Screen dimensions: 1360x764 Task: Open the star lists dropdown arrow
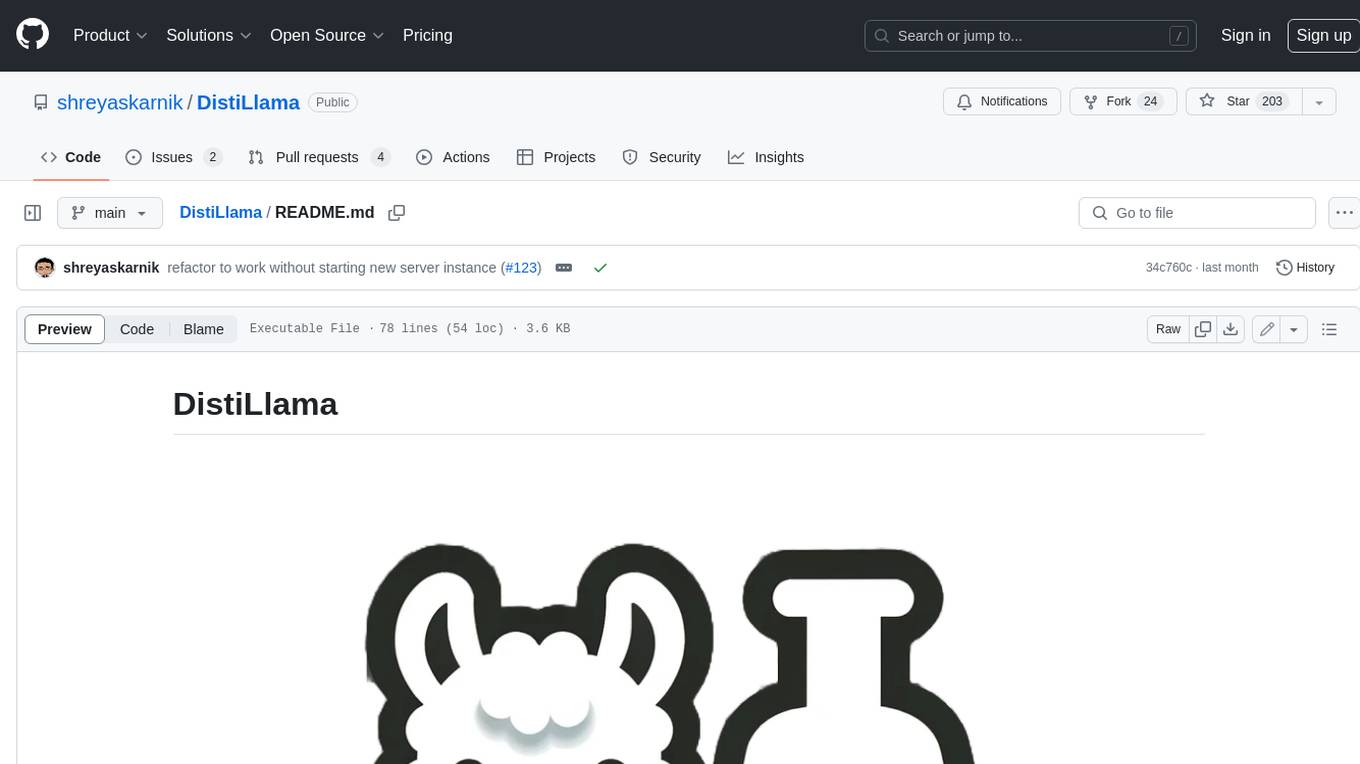(x=1318, y=102)
